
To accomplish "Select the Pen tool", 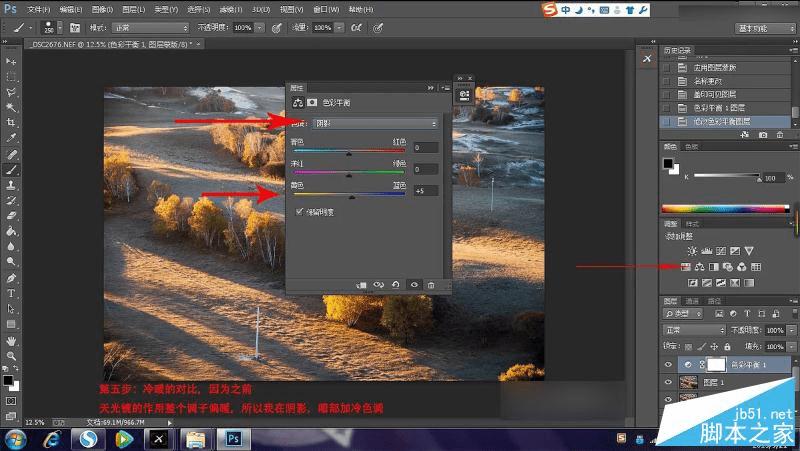I will (11, 278).
